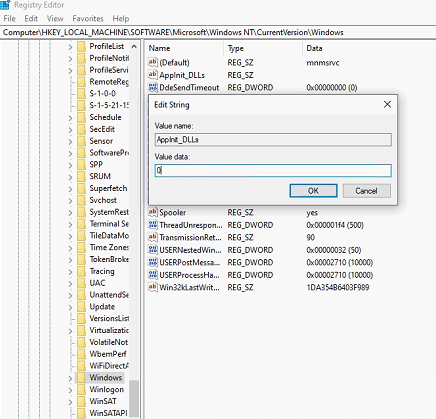
Task: Open the View menu
Action: click(55, 18)
